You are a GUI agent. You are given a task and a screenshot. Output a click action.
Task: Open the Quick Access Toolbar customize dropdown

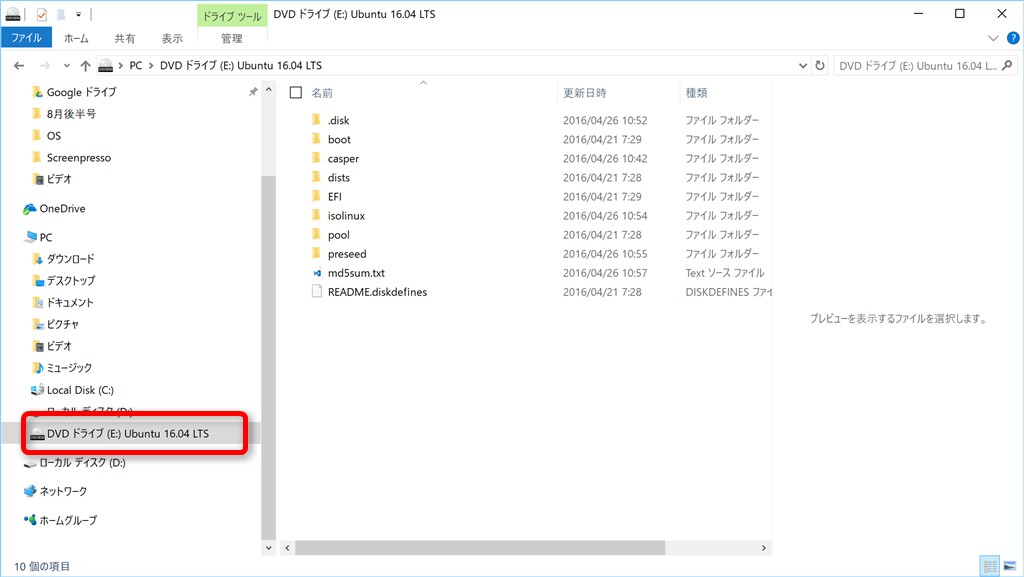[78, 14]
